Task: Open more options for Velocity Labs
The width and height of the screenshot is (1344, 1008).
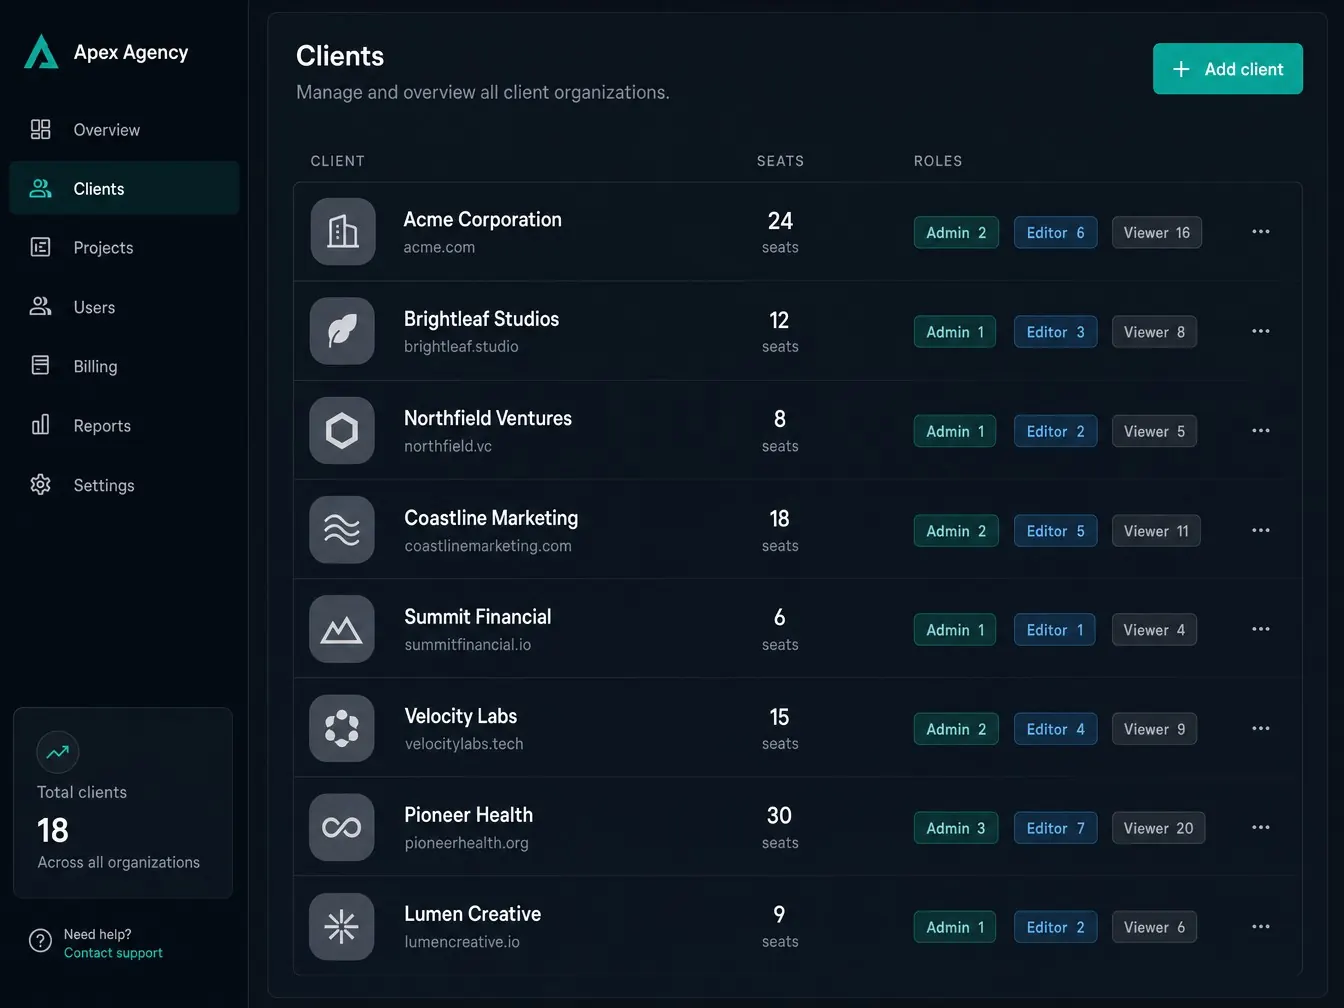Action: pos(1261,728)
